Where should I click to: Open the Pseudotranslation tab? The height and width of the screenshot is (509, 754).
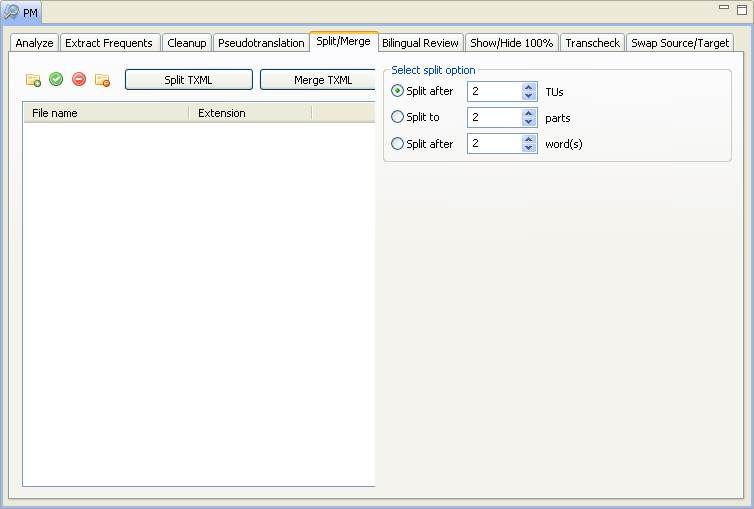click(261, 43)
